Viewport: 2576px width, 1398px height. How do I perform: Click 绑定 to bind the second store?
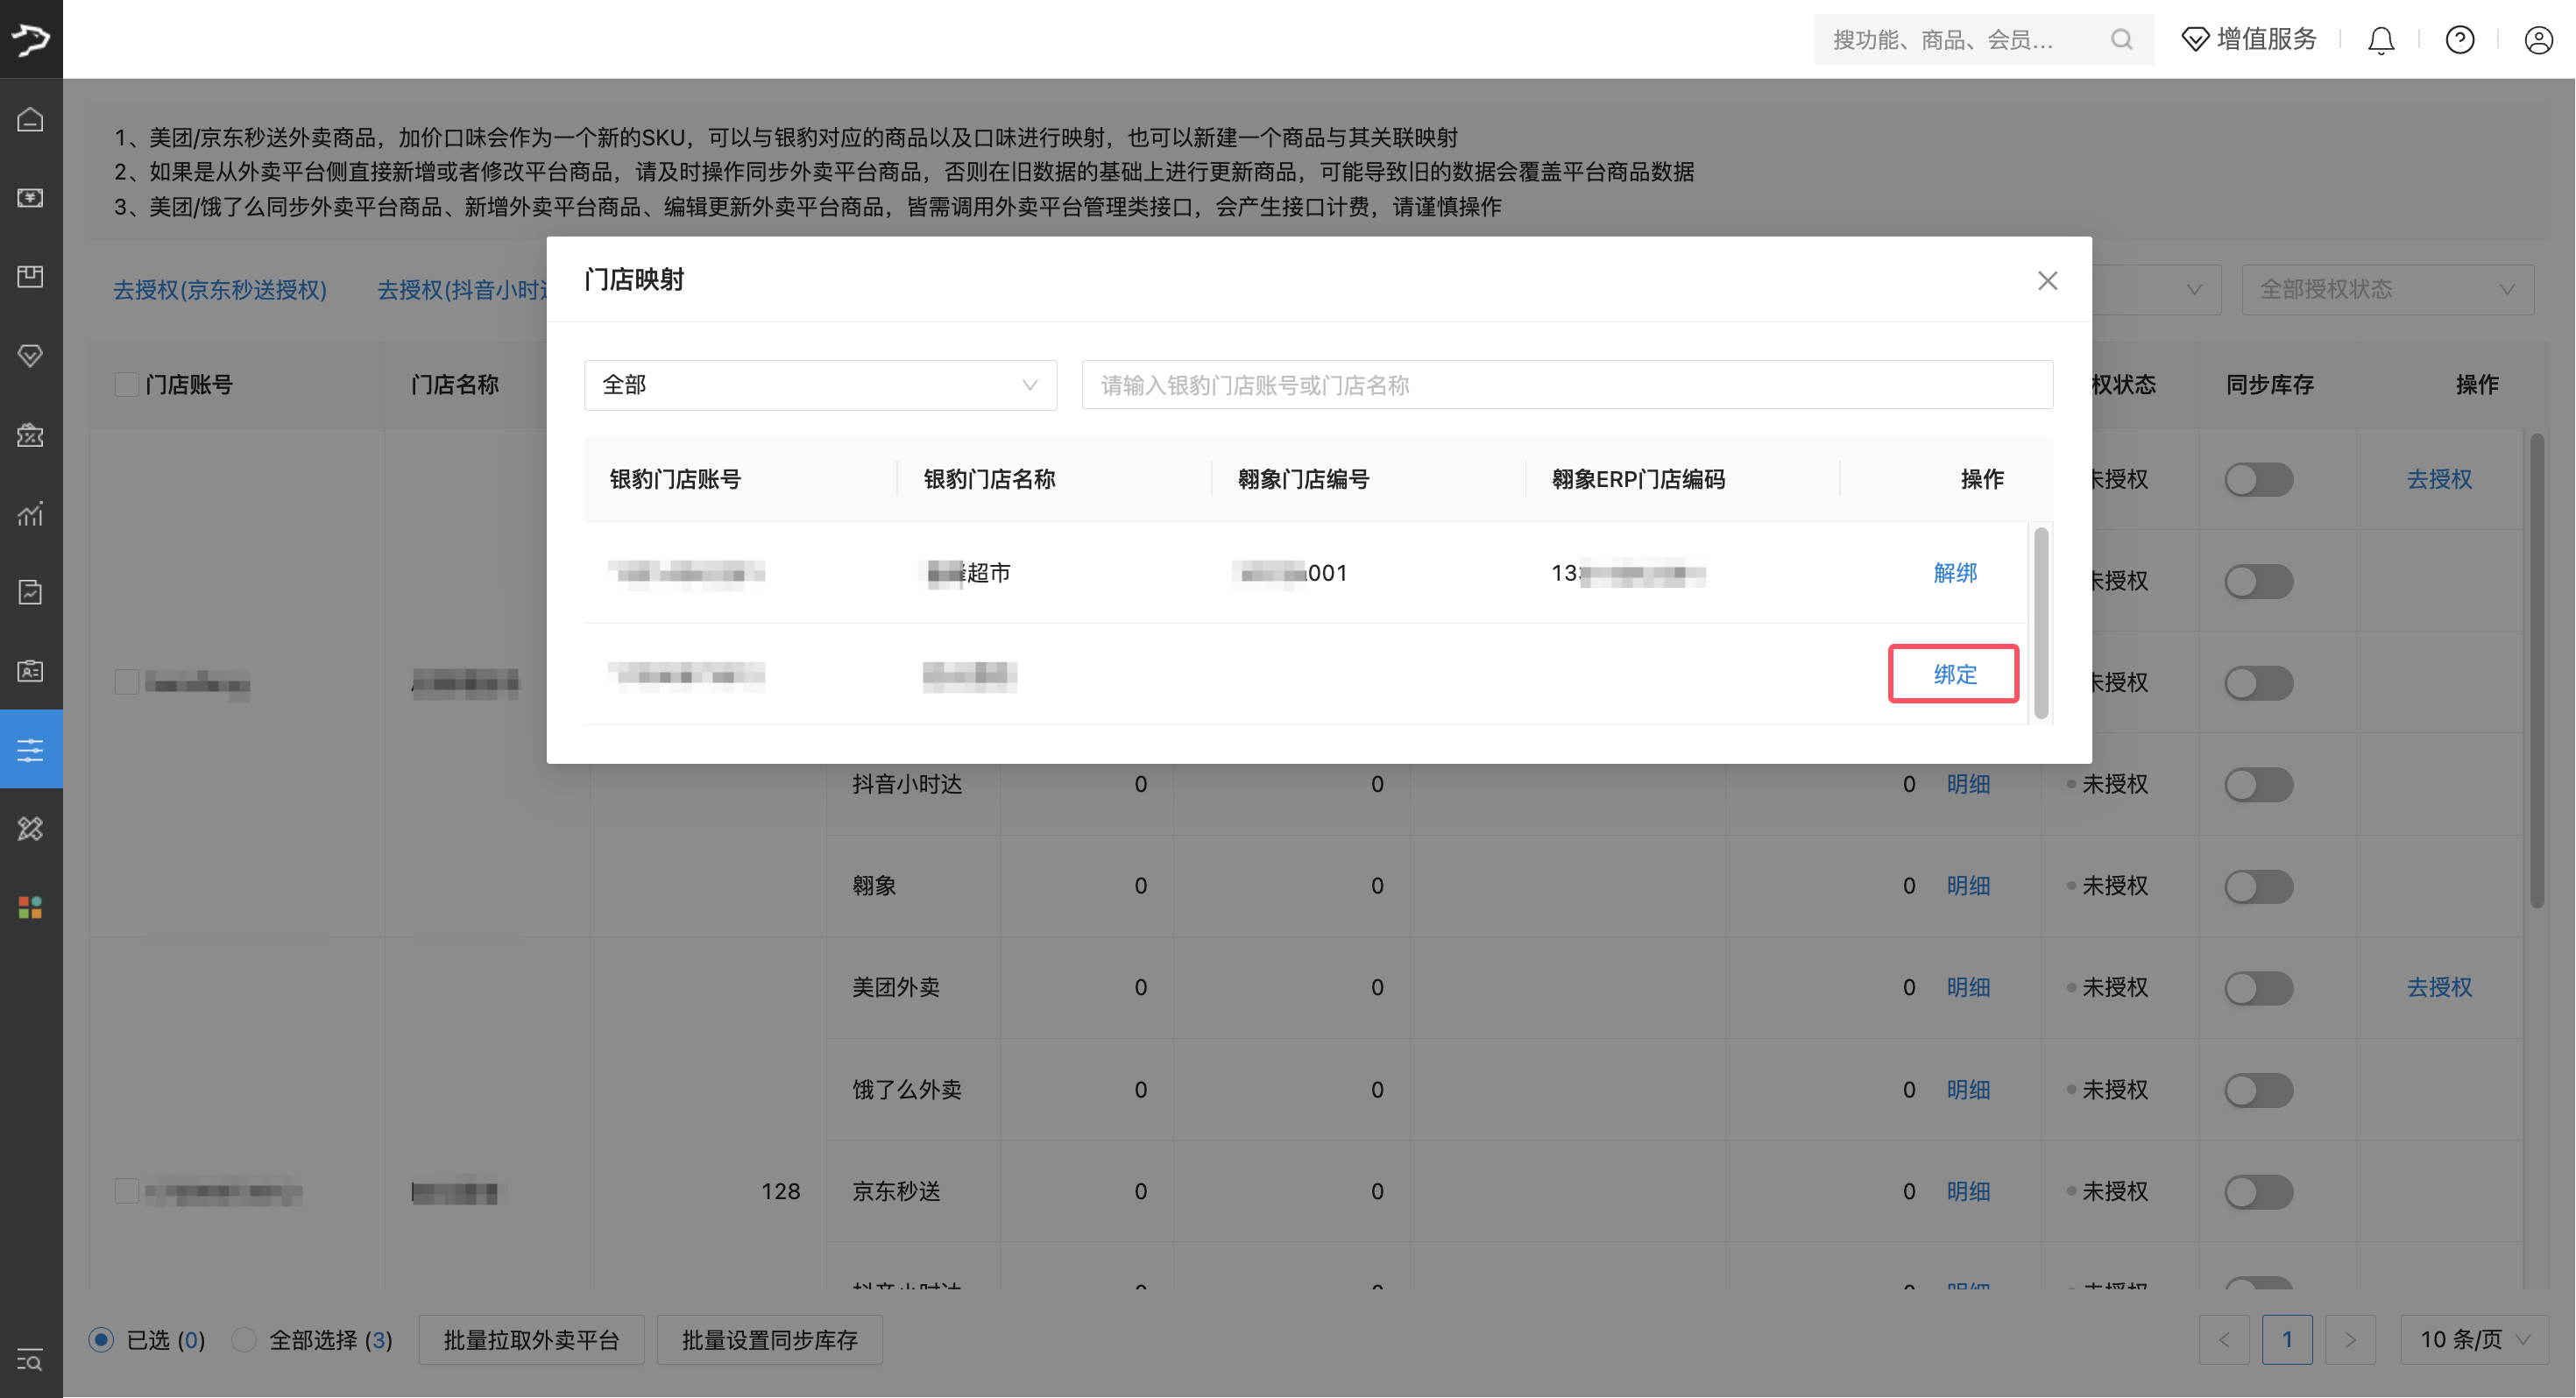click(x=1953, y=674)
